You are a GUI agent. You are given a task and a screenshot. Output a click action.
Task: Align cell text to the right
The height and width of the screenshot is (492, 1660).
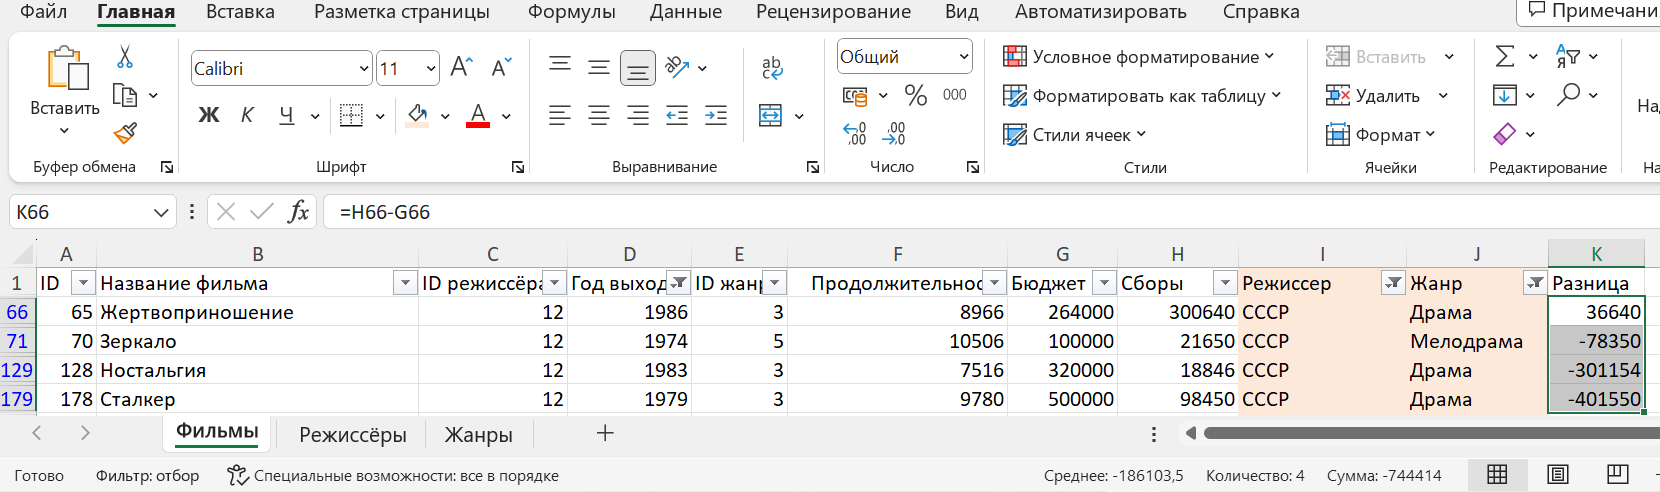click(x=638, y=116)
